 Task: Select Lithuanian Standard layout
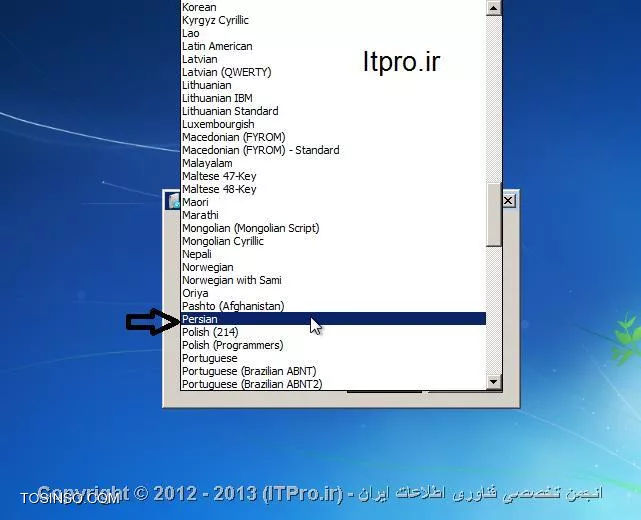pyautogui.click(x=333, y=111)
